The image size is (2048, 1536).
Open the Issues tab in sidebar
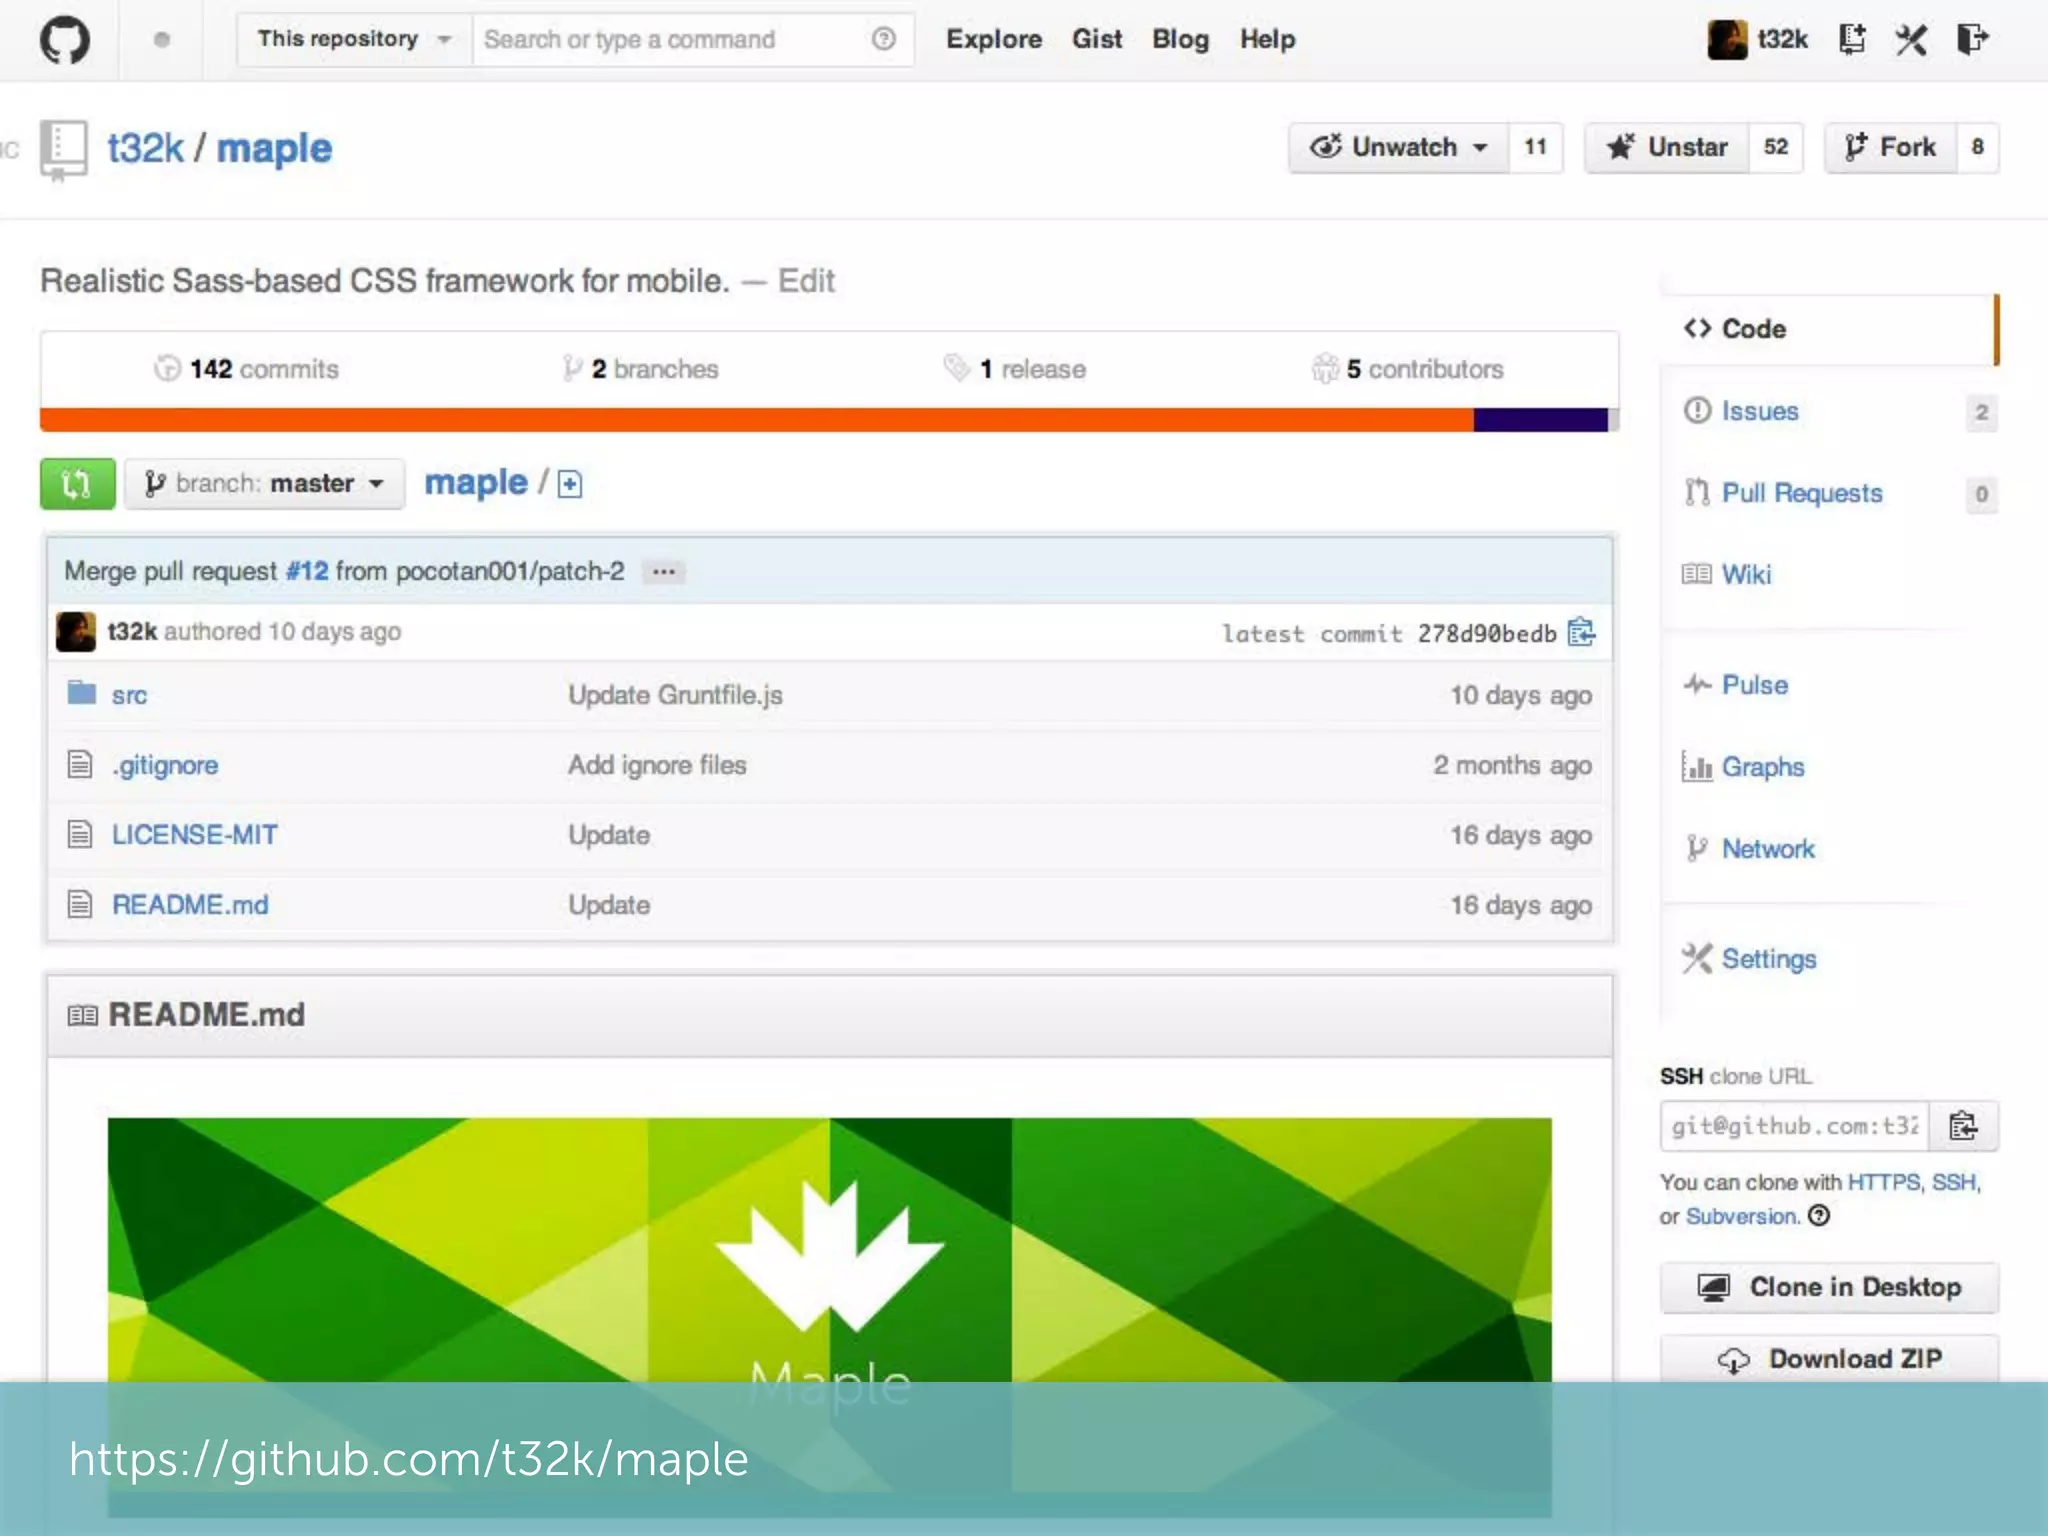(x=1759, y=411)
